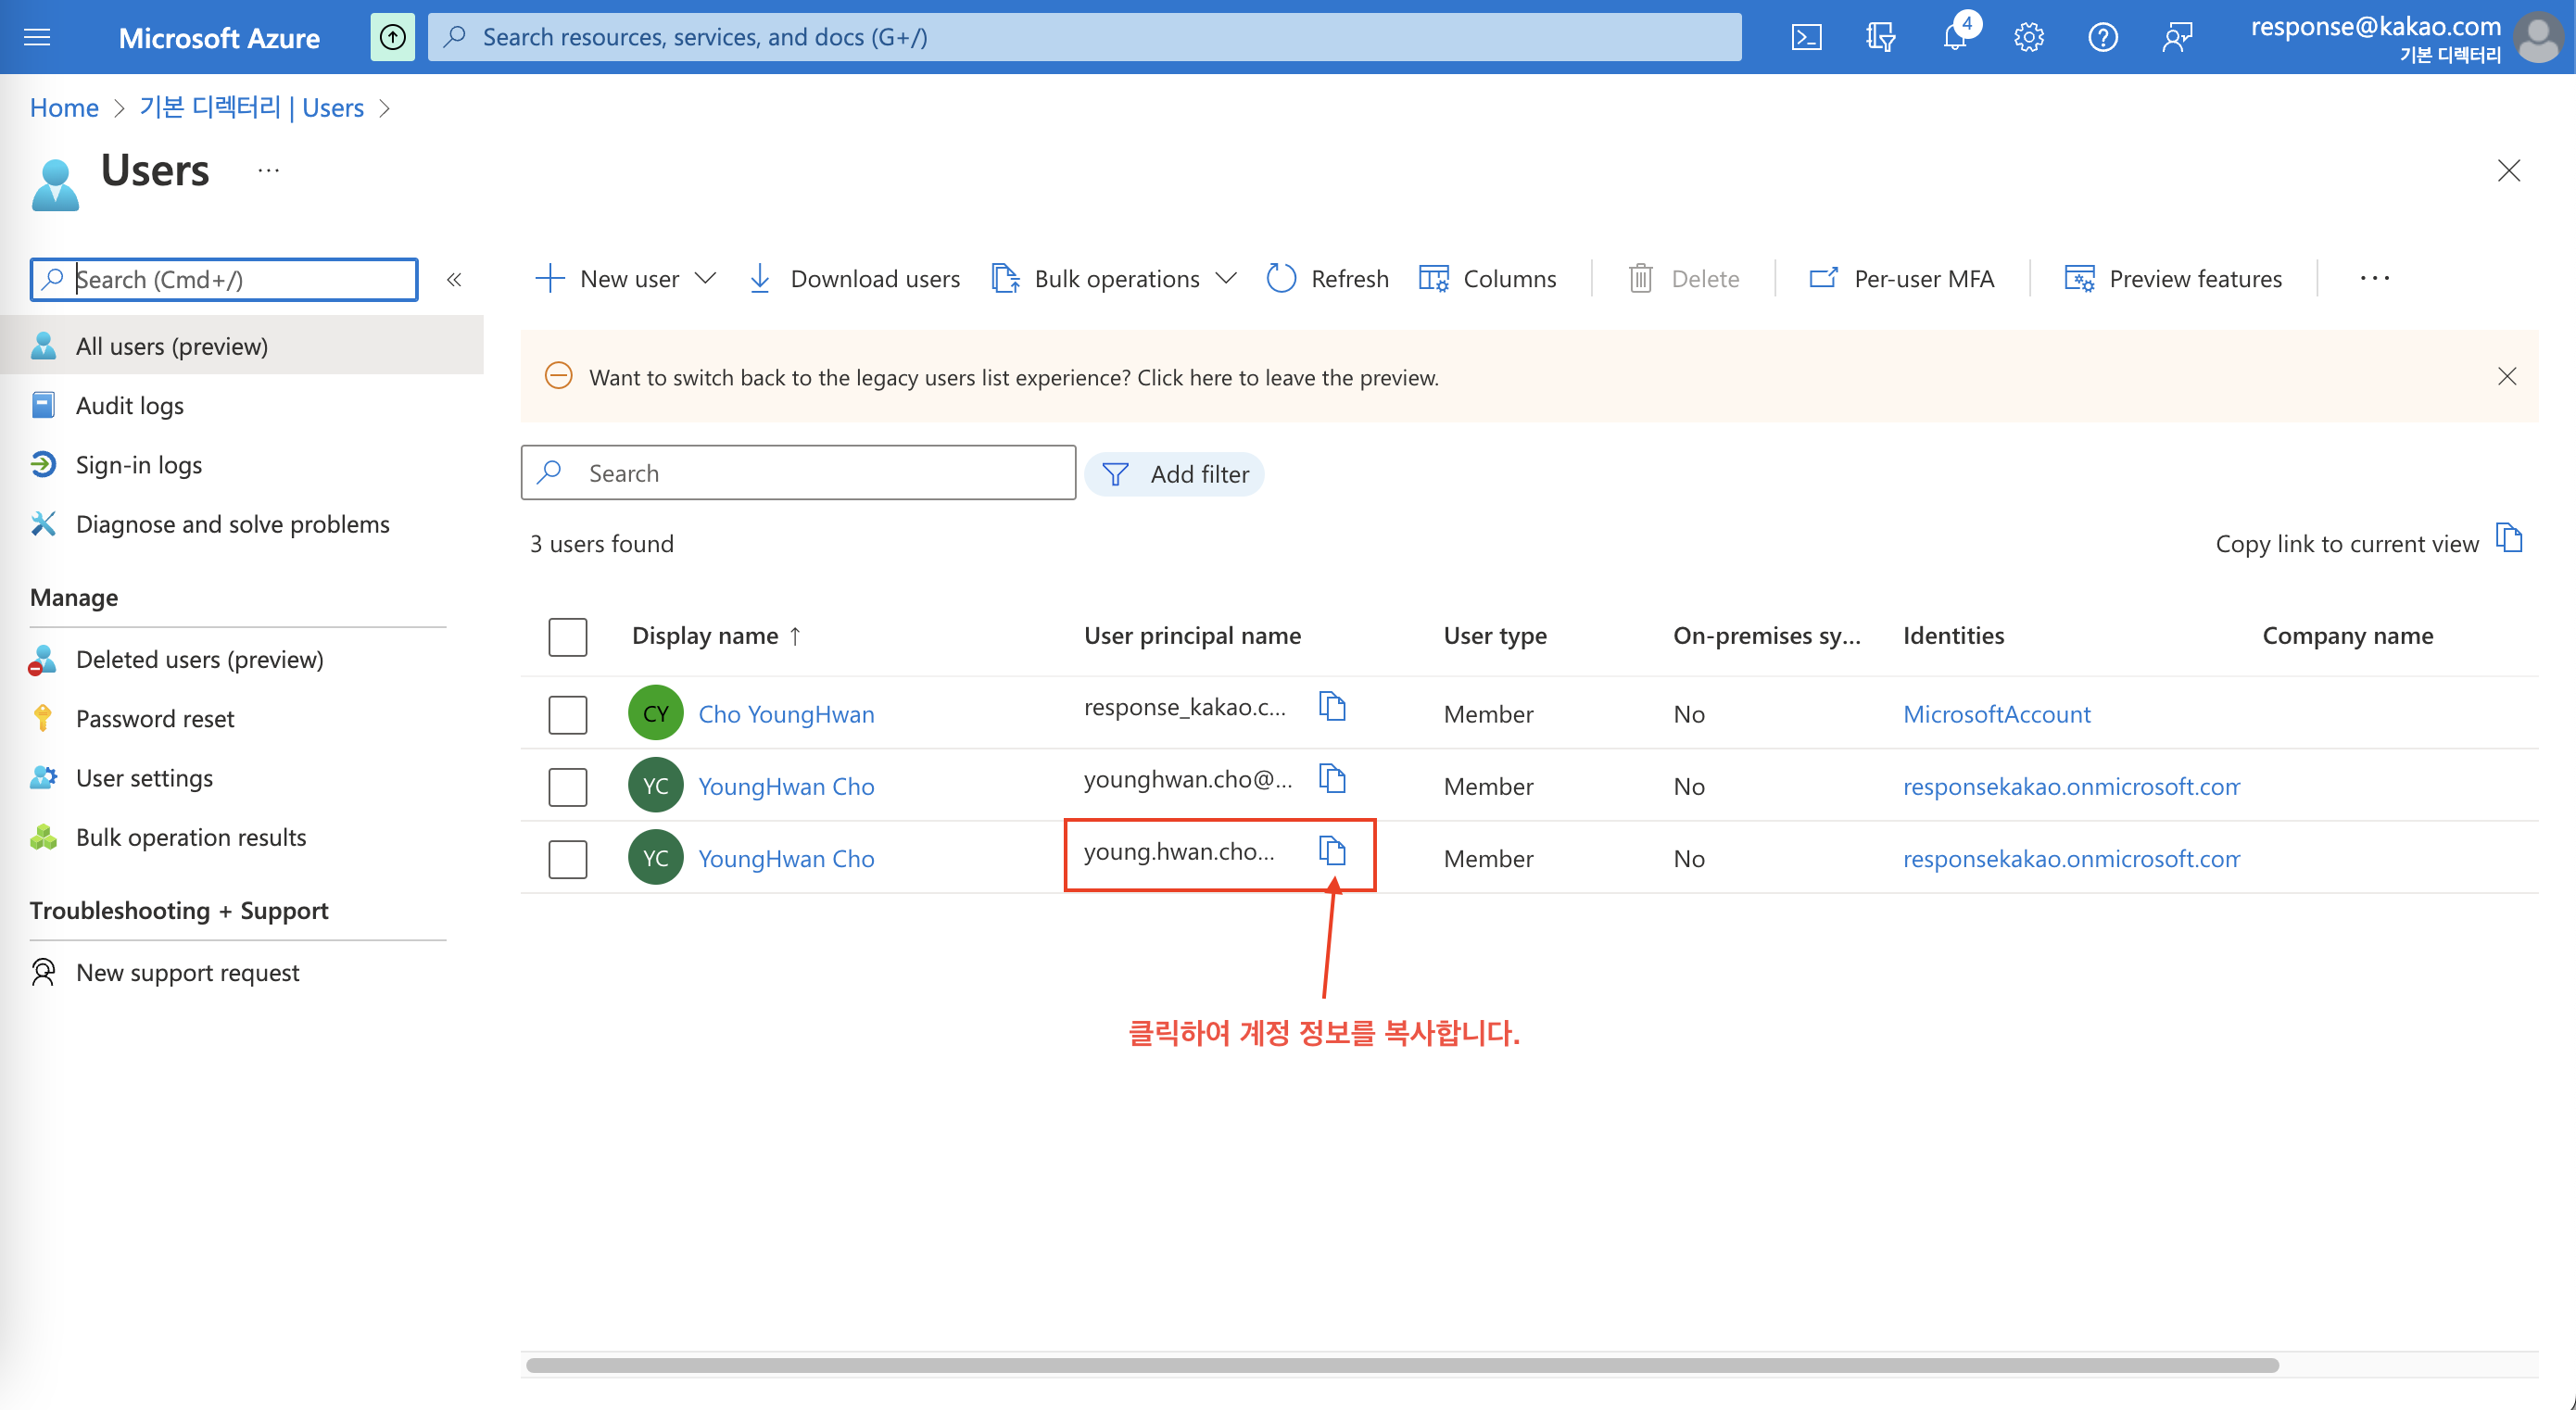Screen dimensions: 2576x1410
Task: Click the horizontal scrollbar of users table
Action: click(x=1402, y=1365)
